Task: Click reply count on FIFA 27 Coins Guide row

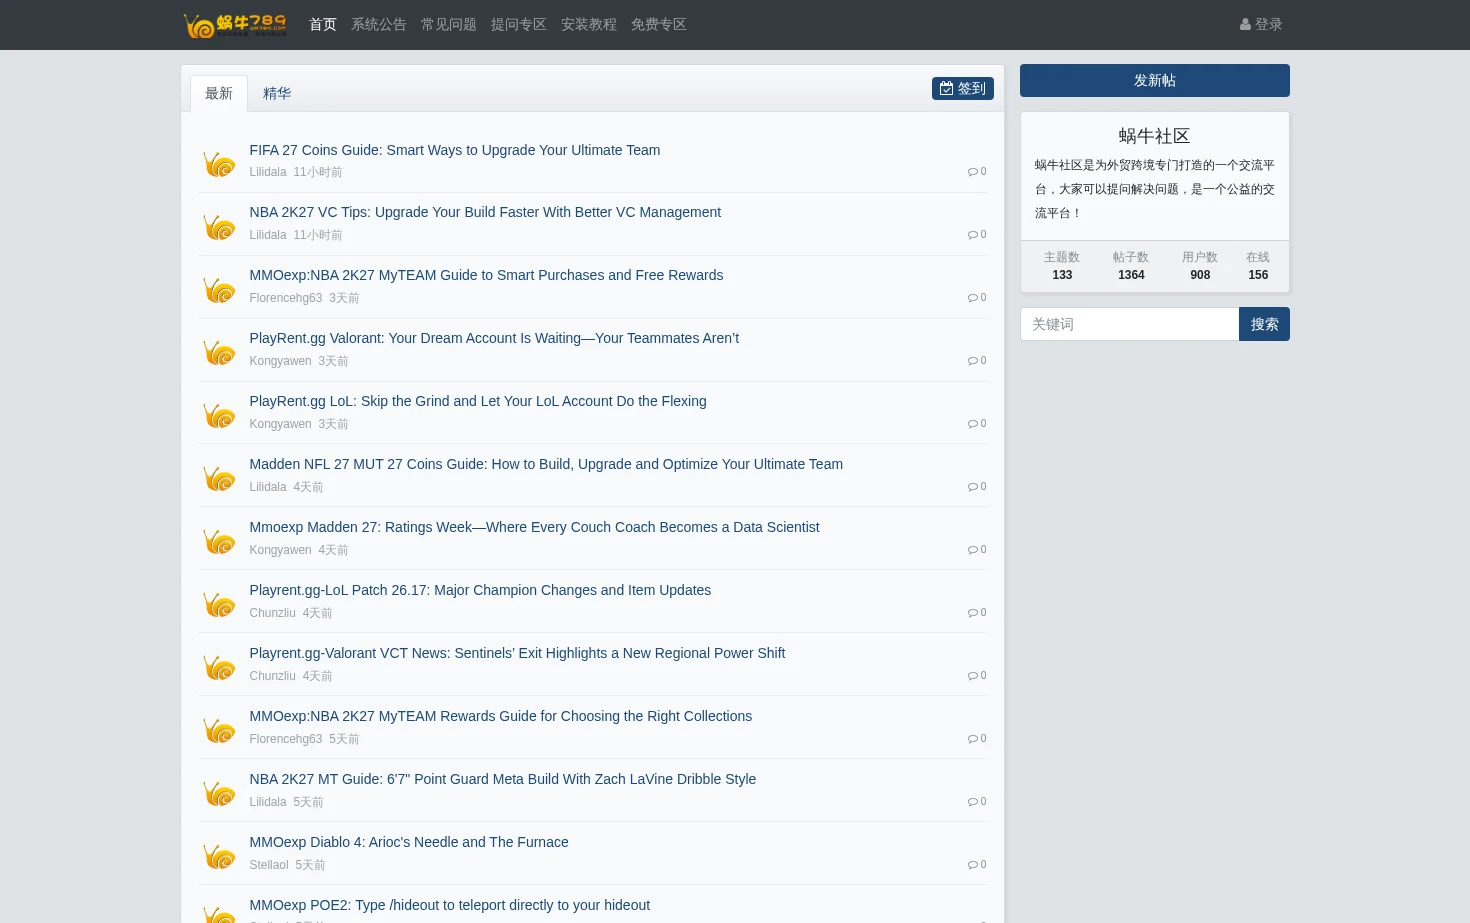Action: [977, 172]
